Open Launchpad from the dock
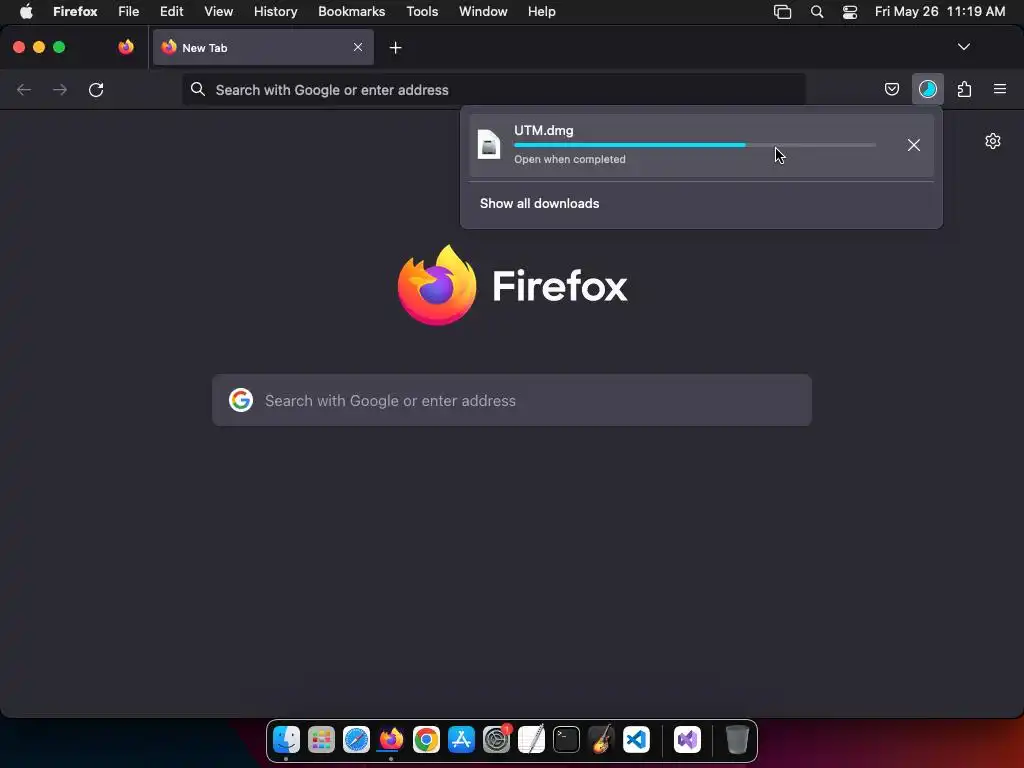1024x768 pixels. 321,740
